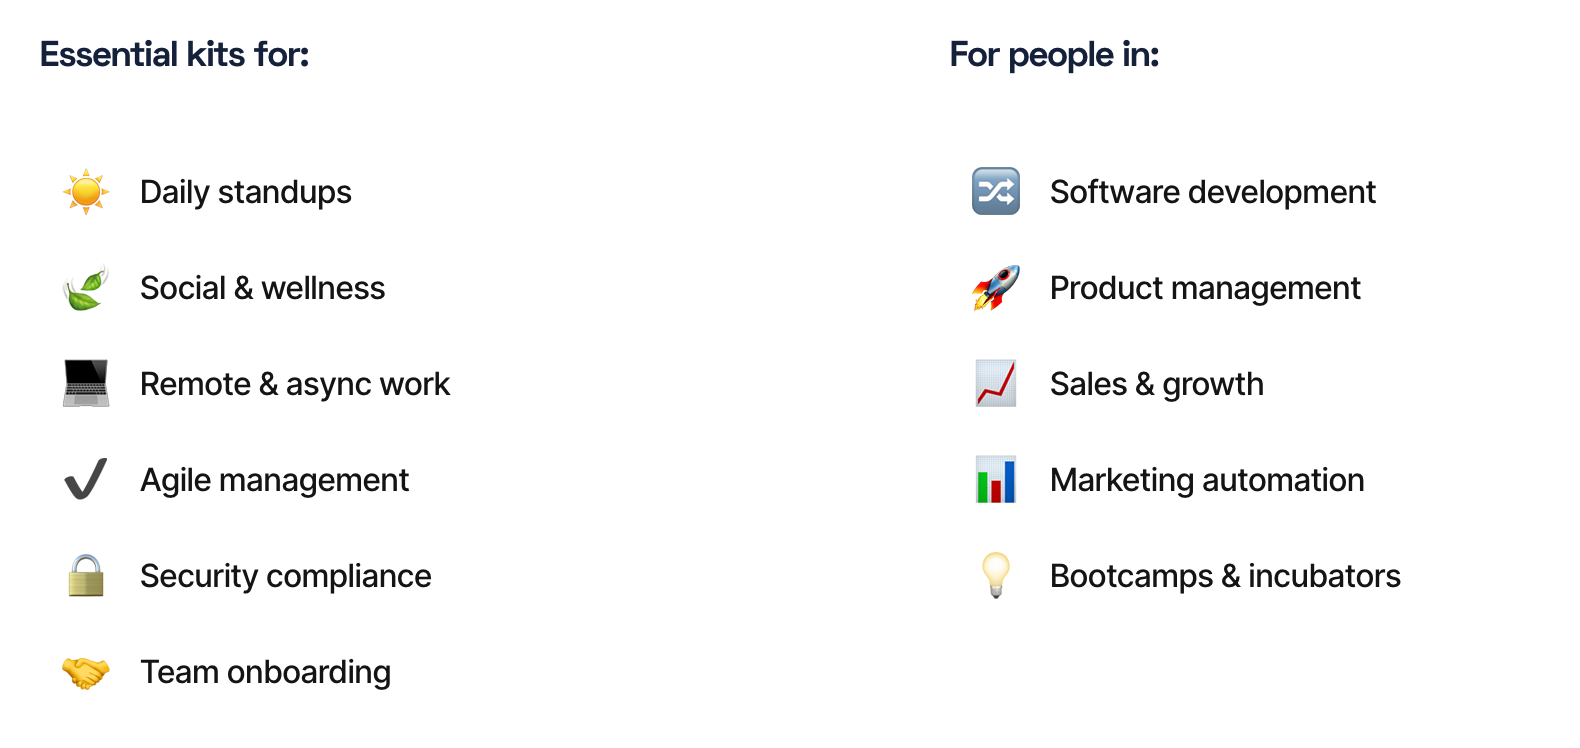Click the handshake icon for Team onboarding
Image resolution: width=1580 pixels, height=748 pixels.
click(86, 672)
